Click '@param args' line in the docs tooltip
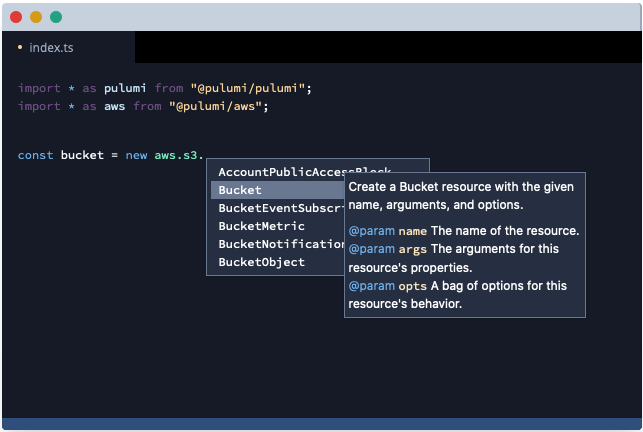This screenshot has height=432, width=643. coord(454,258)
